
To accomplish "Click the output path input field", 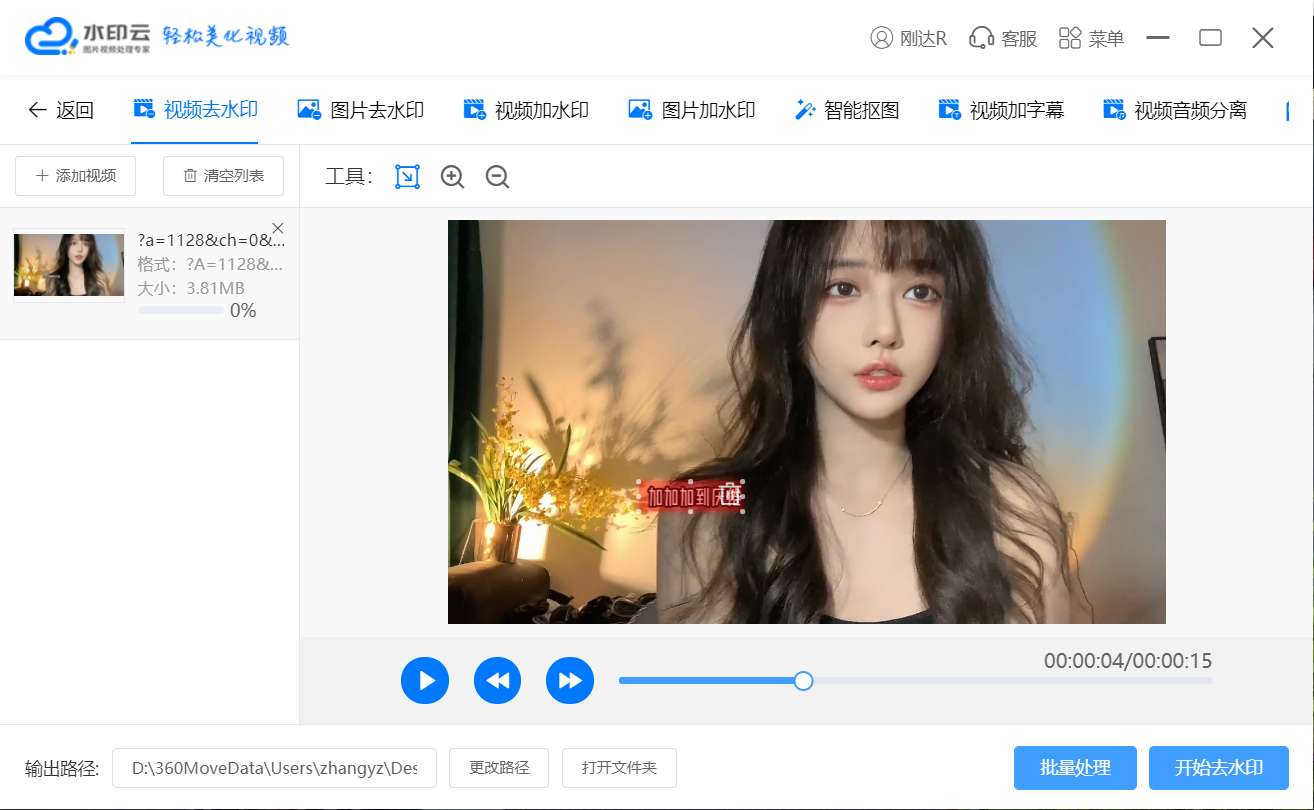I will pyautogui.click(x=274, y=768).
